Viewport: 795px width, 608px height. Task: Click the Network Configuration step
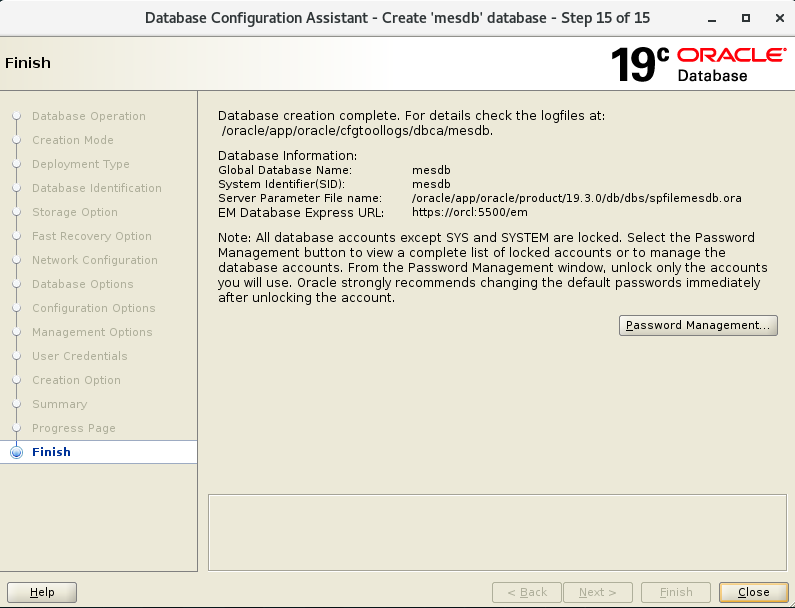click(x=94, y=260)
